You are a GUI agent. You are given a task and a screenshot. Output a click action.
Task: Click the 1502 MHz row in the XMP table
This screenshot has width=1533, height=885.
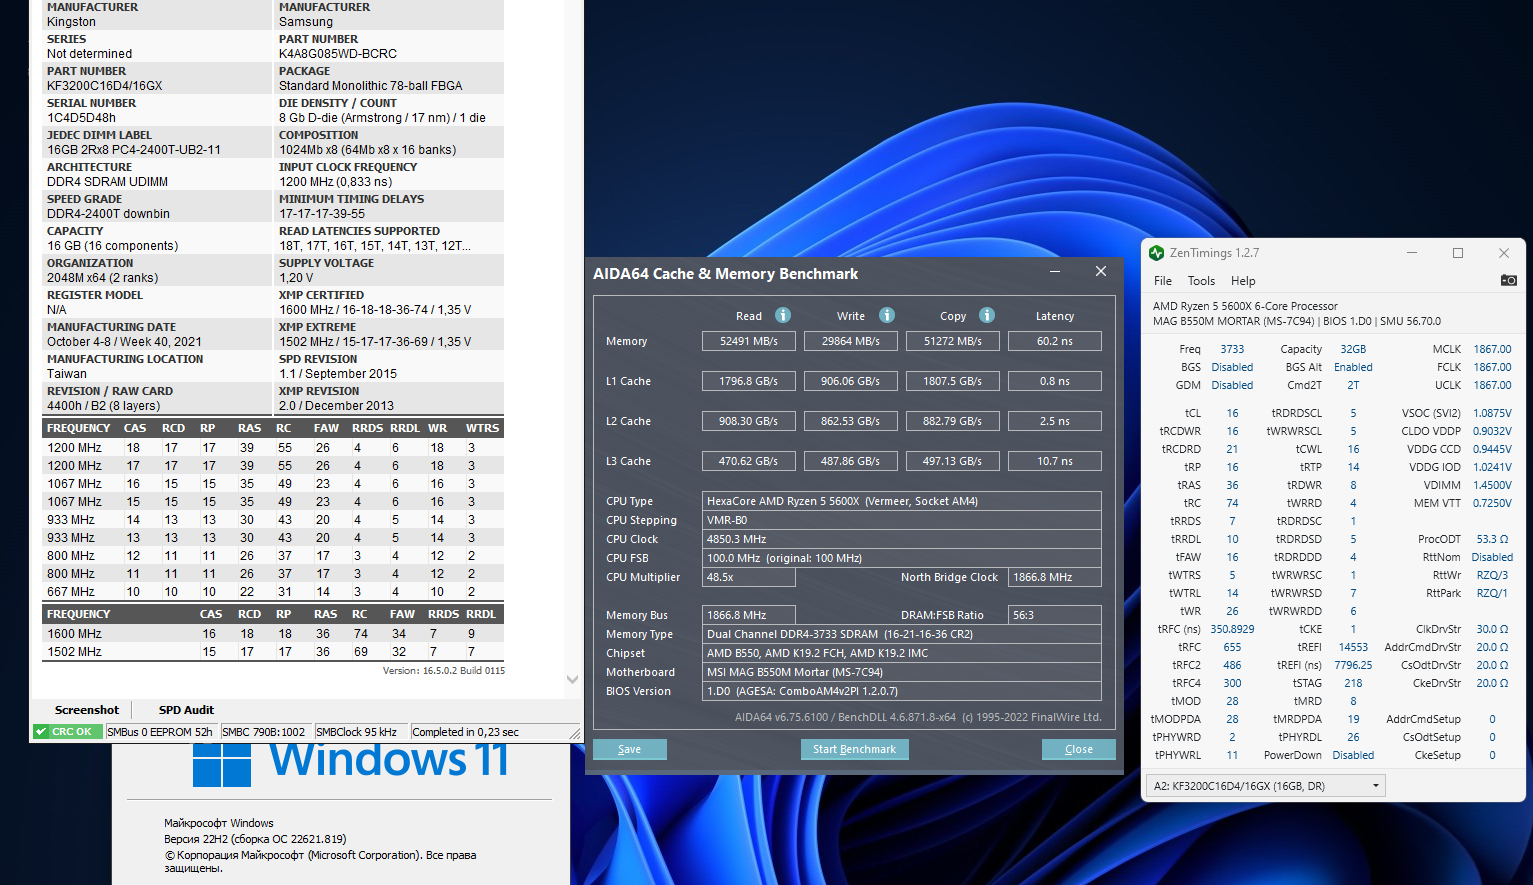tap(272, 652)
